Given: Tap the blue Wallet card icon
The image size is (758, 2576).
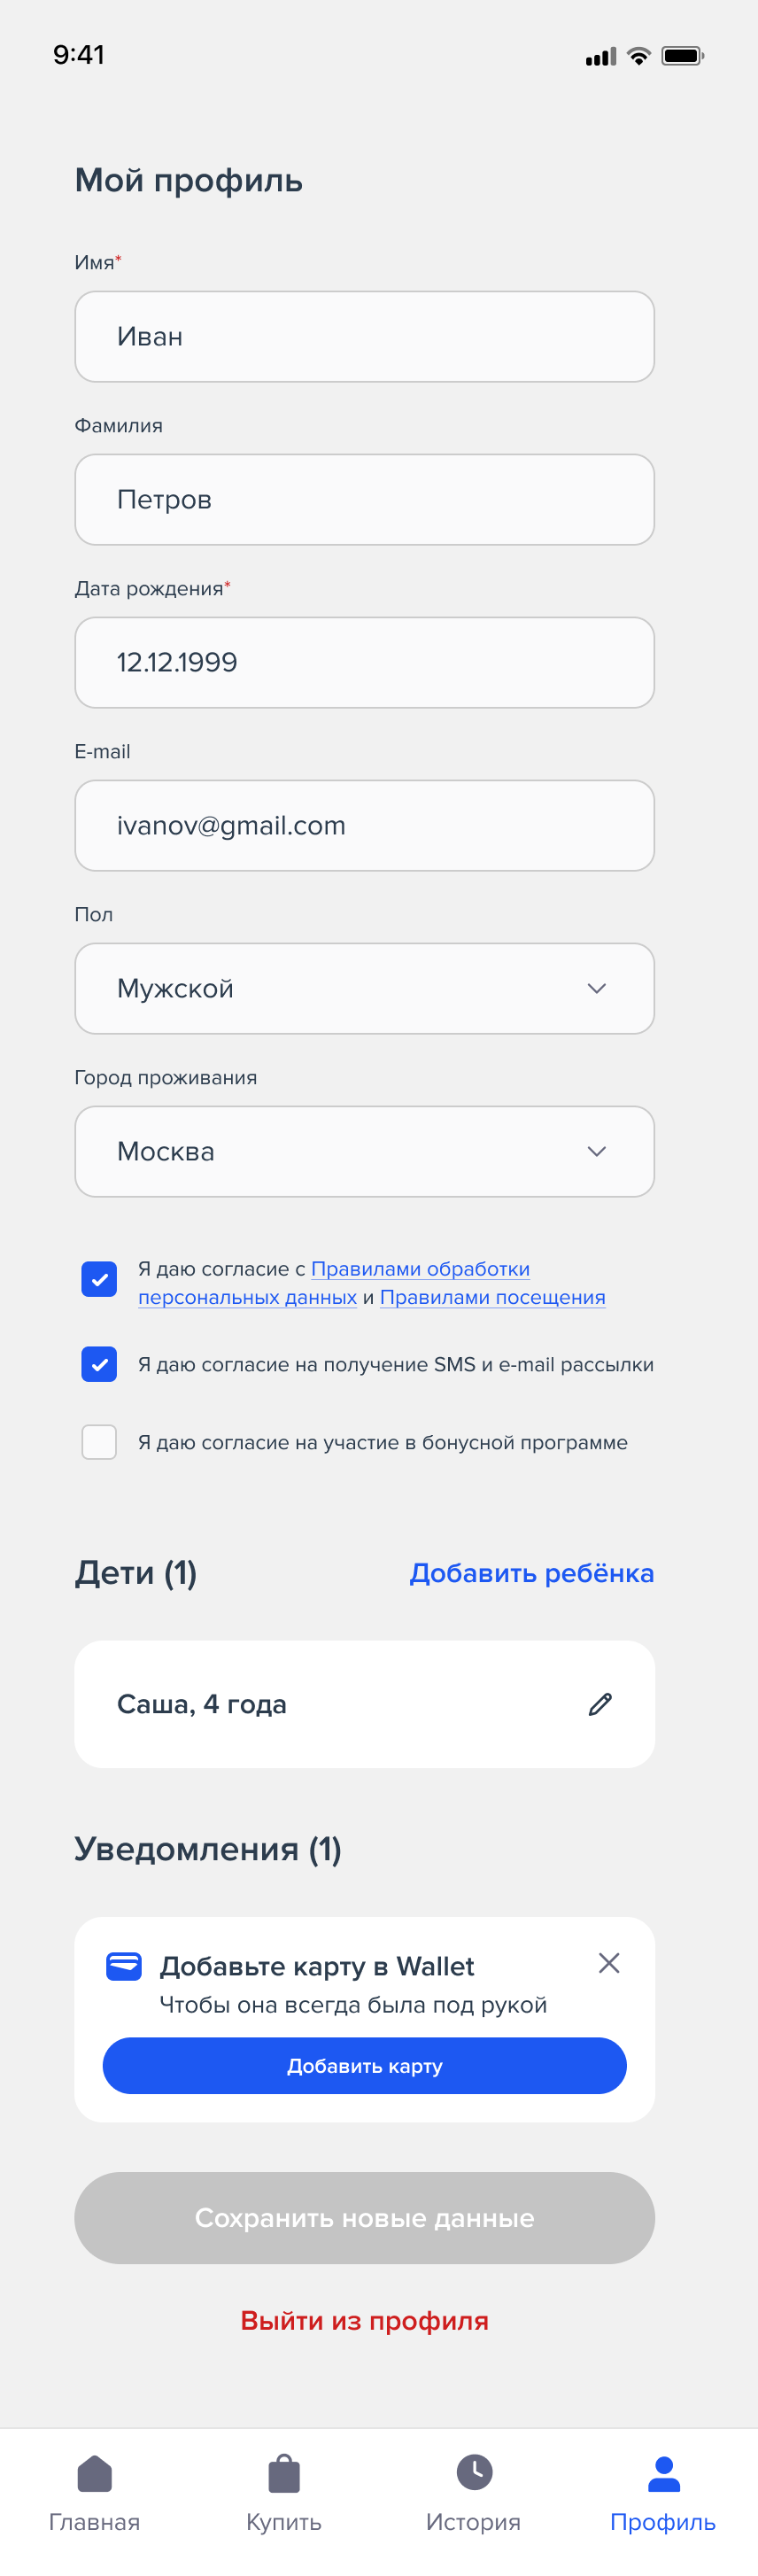Looking at the screenshot, I should pyautogui.click(x=124, y=1966).
